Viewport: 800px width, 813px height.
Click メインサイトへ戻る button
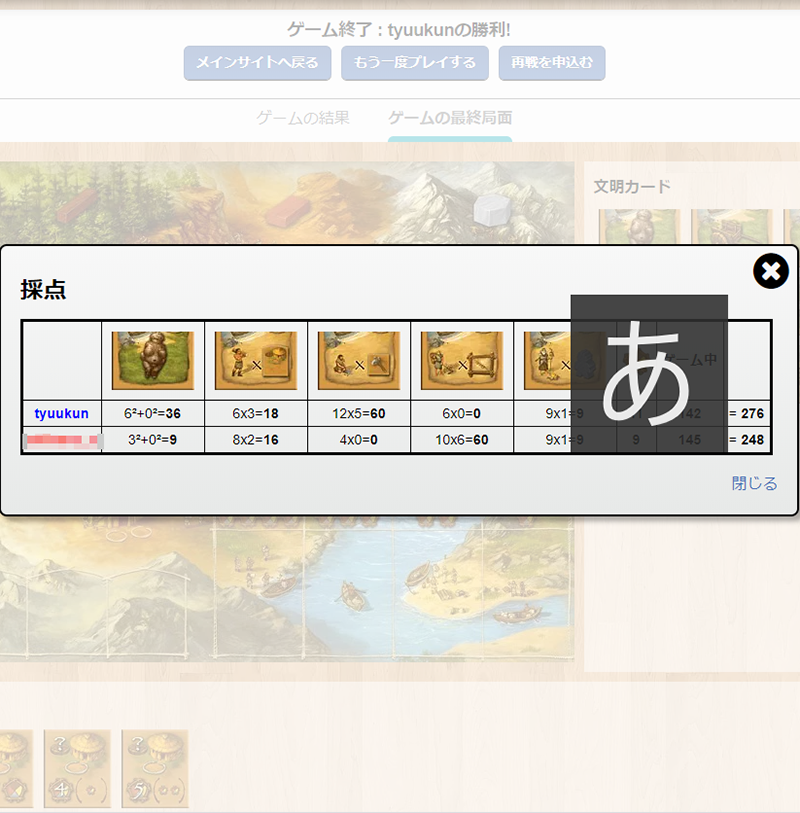point(257,63)
